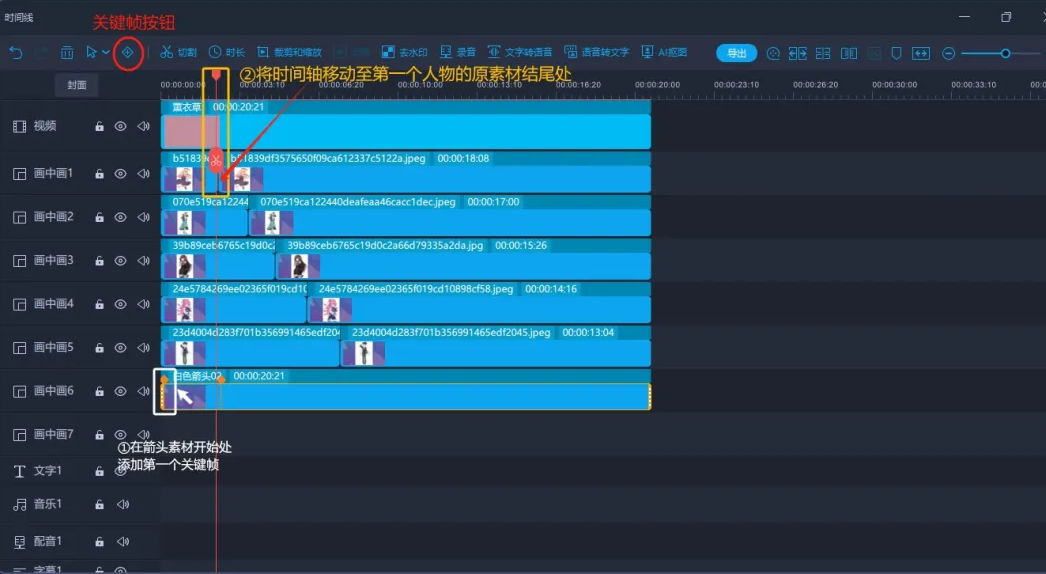Screen dimensions: 1046x574
Task: Split the clip with 切割 scissors
Action: click(x=178, y=52)
